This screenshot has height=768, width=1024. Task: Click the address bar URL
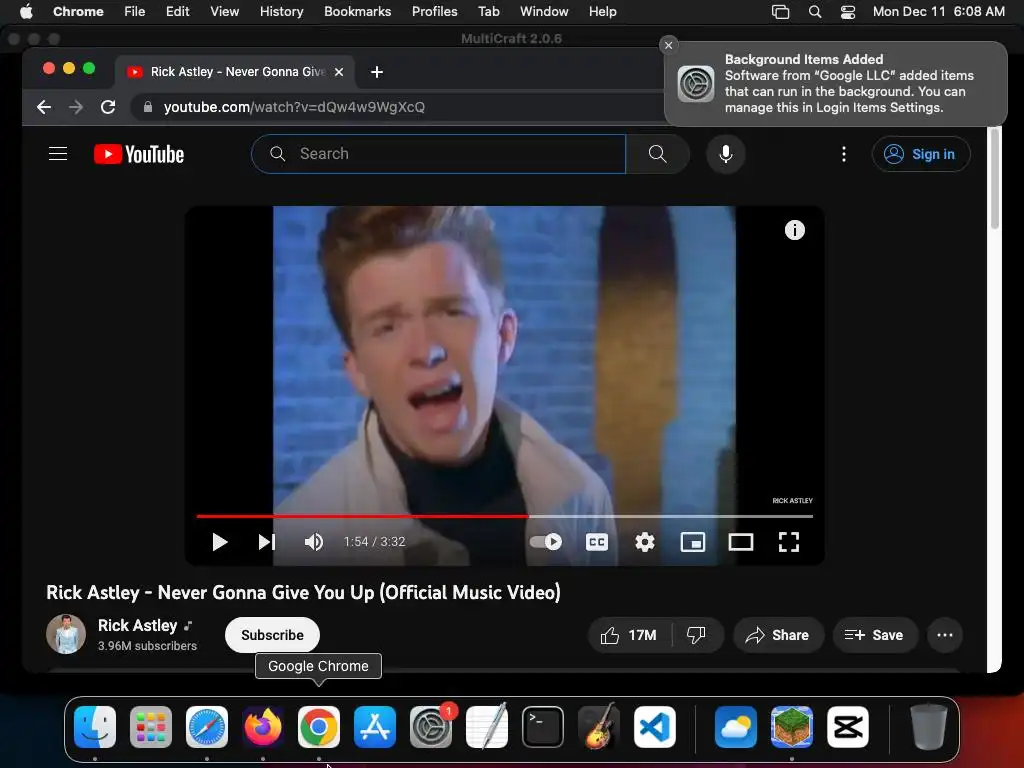(294, 107)
